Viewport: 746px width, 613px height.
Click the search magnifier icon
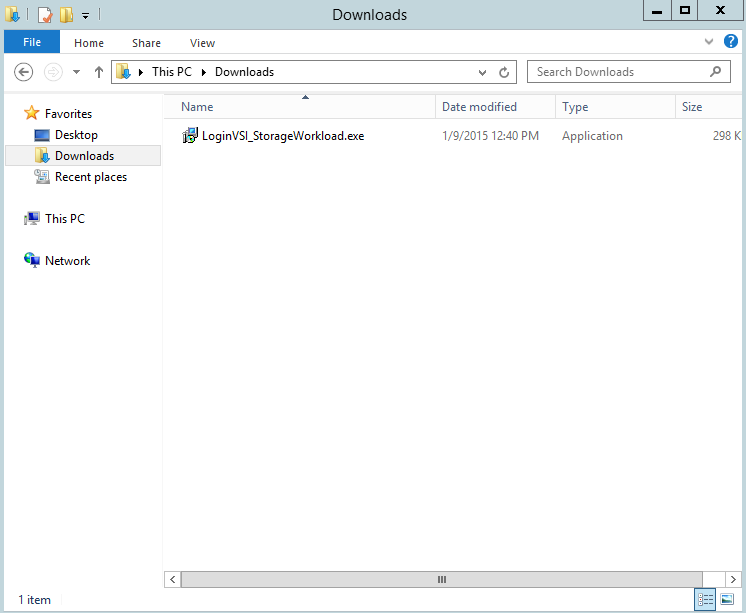(716, 72)
